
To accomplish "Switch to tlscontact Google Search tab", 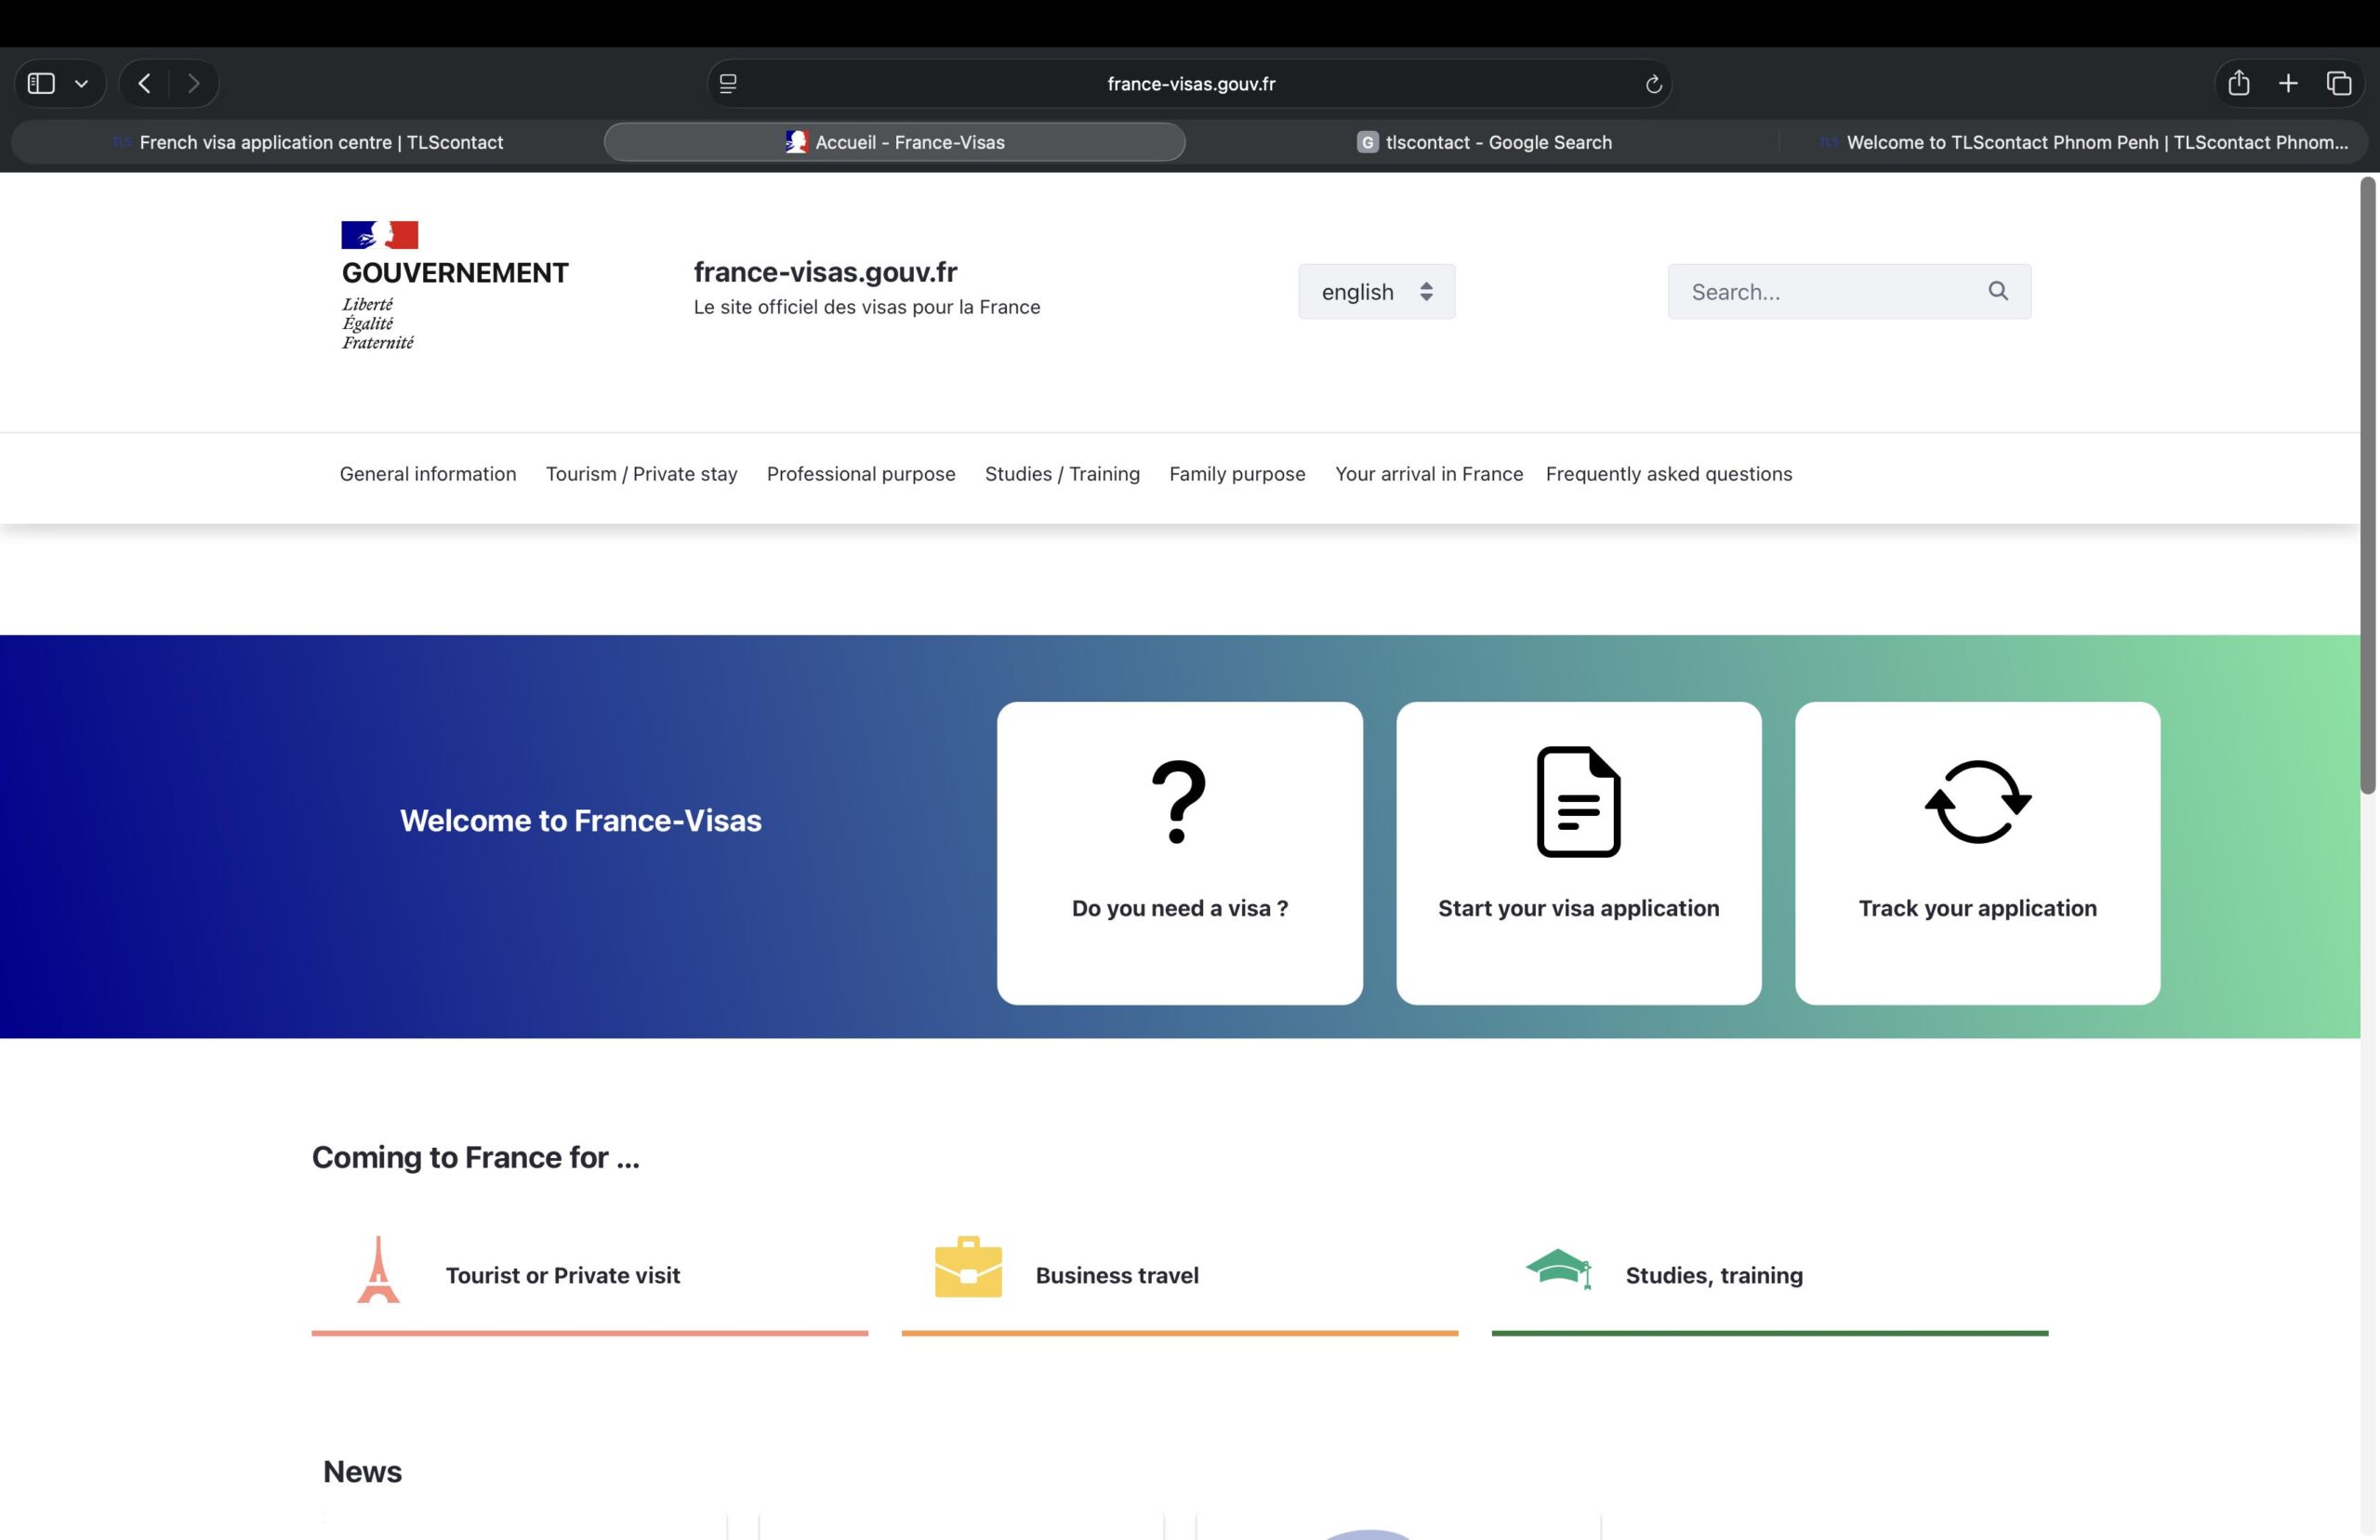I will click(x=1484, y=142).
